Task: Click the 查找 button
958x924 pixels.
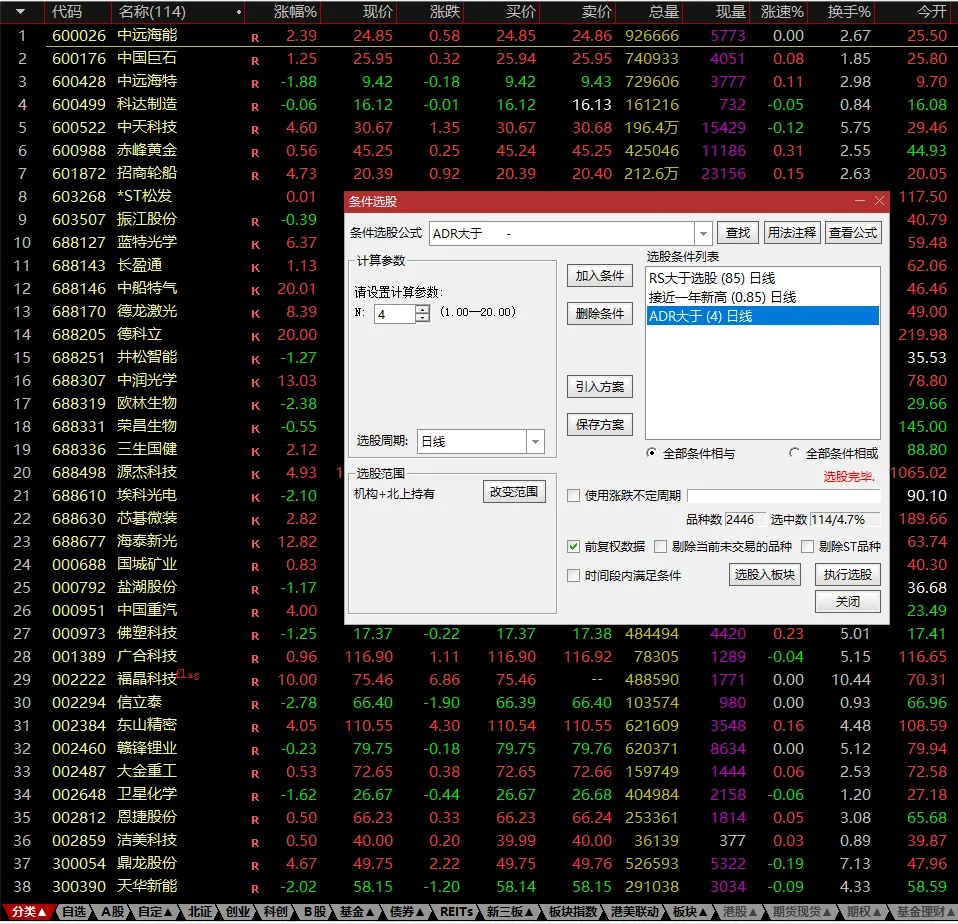Action: click(x=737, y=233)
